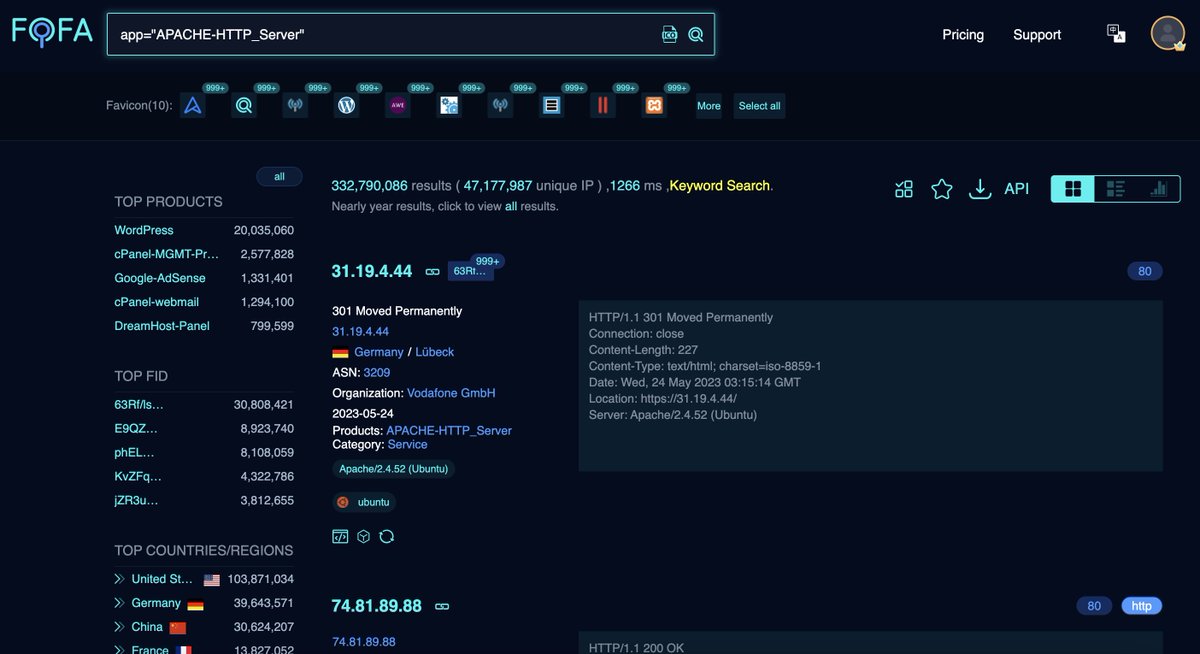Filter by WordPress in Top Products

[144, 230]
